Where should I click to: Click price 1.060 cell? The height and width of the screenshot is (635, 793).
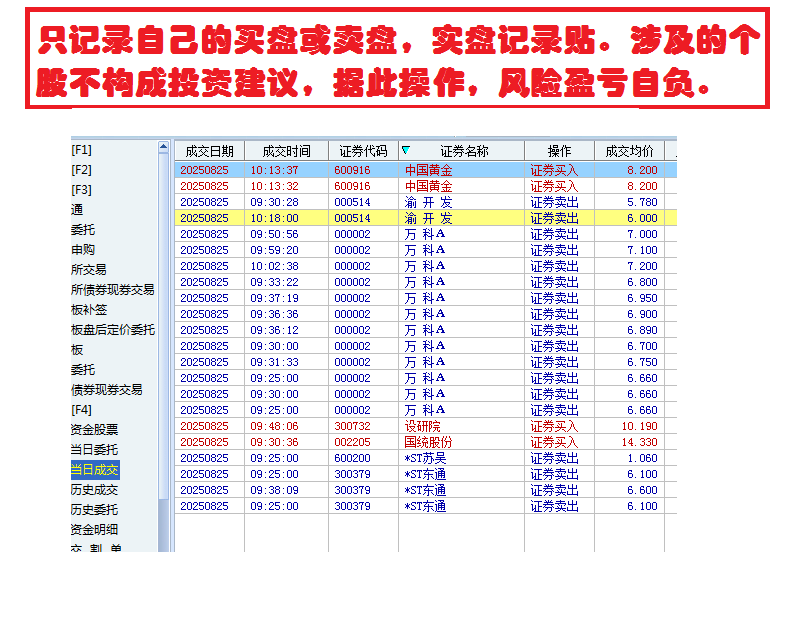point(642,458)
